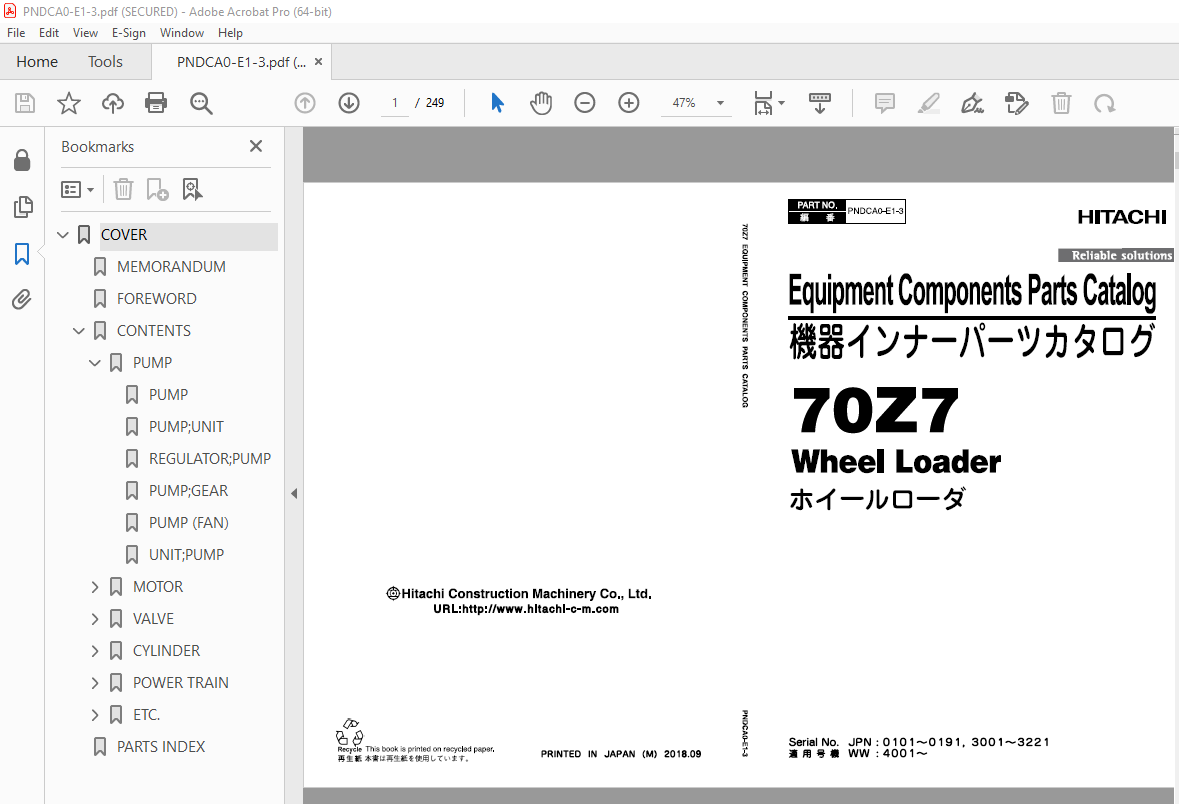Viewport: 1179px width, 804px height.
Task: Click the Hitachi URL on the page
Action: click(526, 609)
